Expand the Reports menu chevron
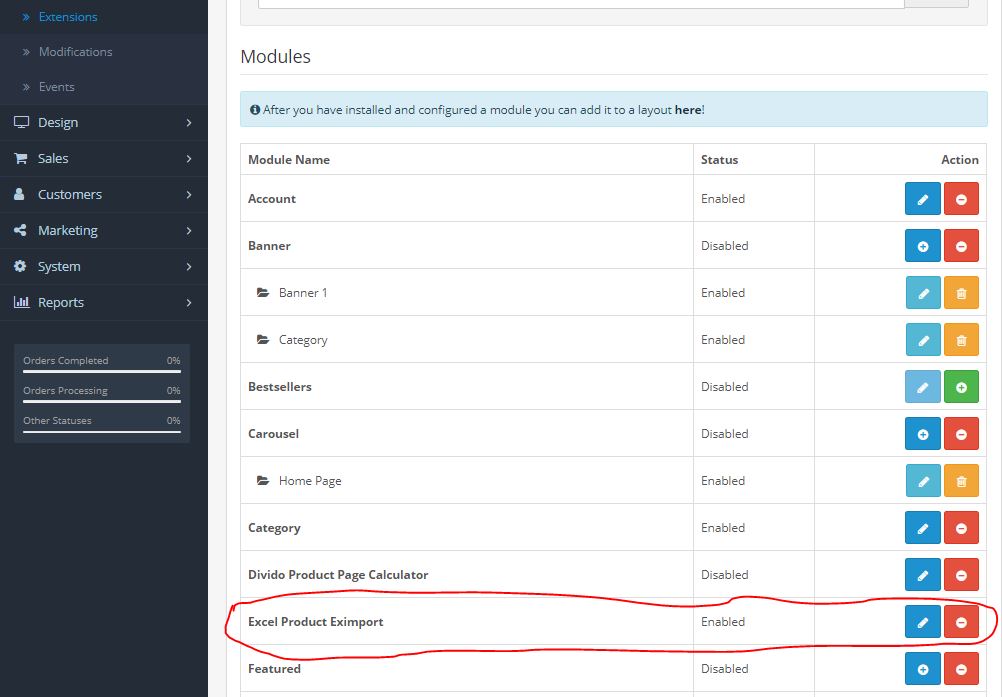The height and width of the screenshot is (697, 1002). pos(189,302)
